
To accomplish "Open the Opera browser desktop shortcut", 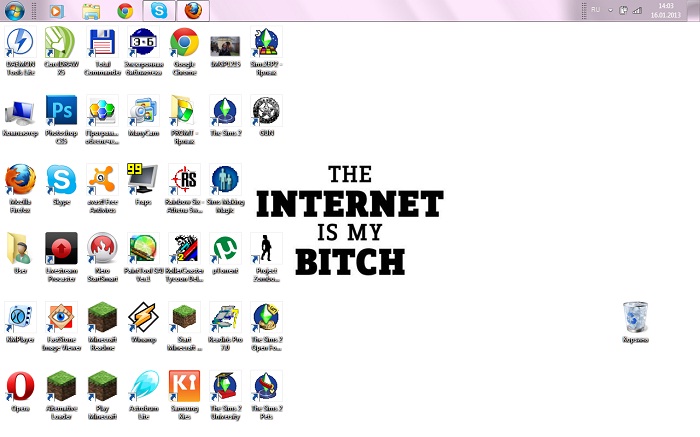I will pyautogui.click(x=20, y=386).
